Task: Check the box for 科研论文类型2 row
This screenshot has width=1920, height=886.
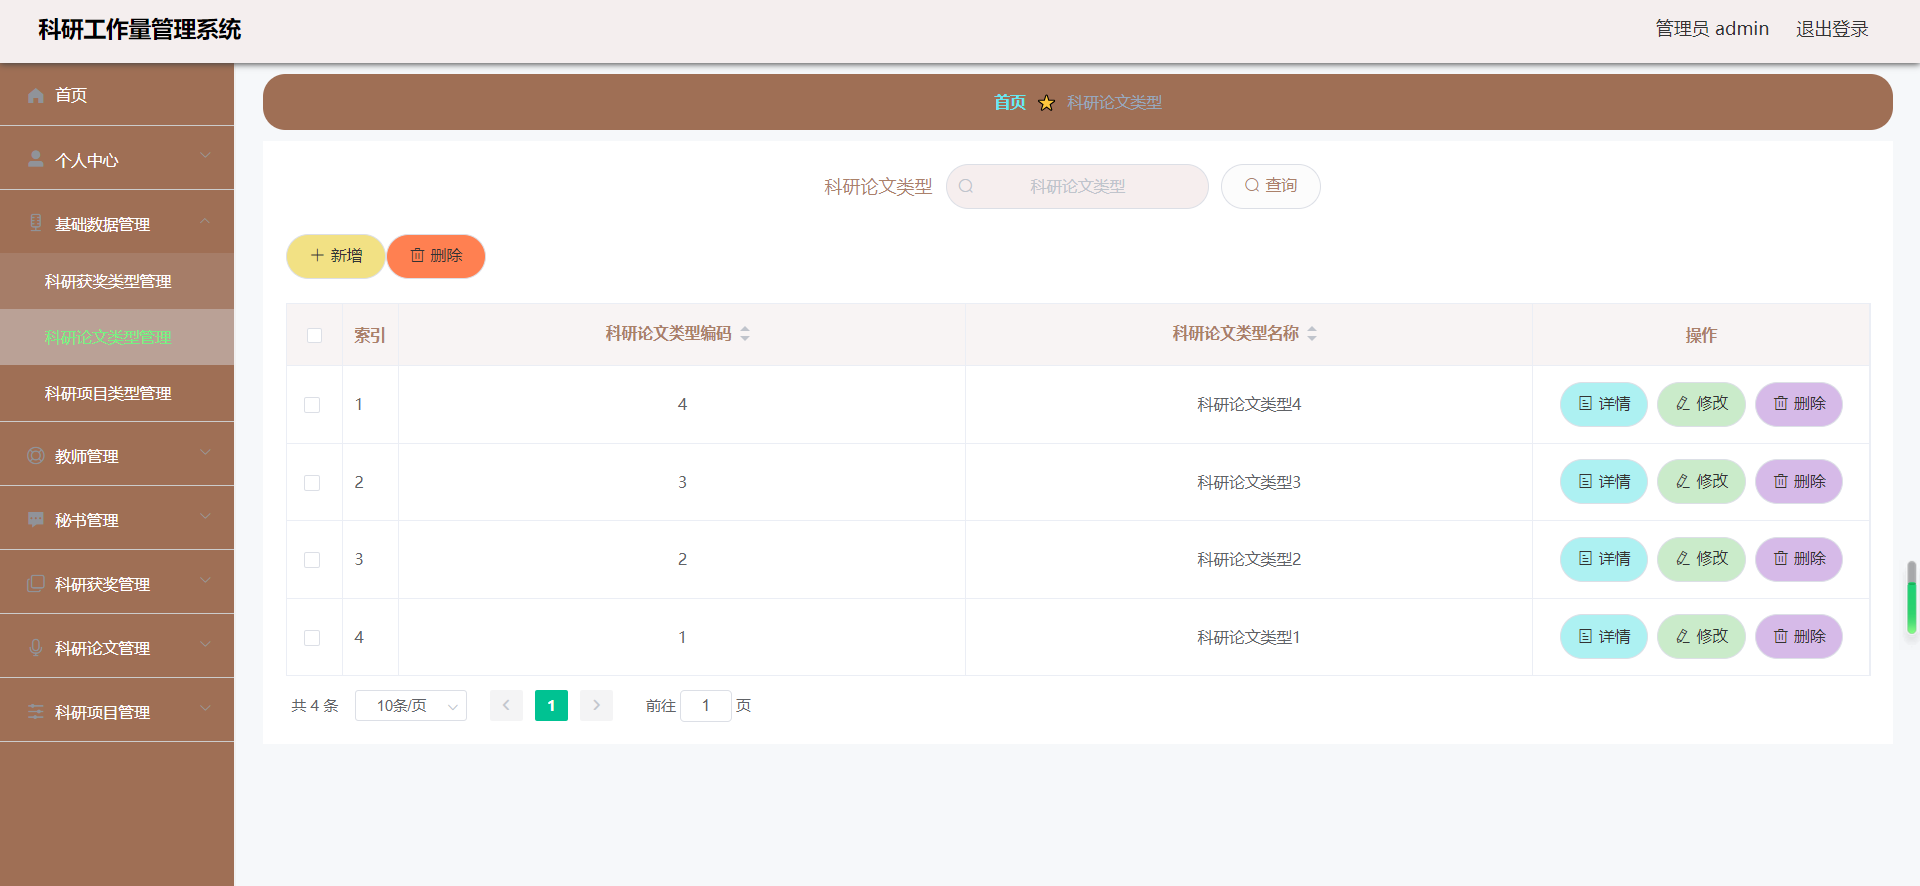Action: click(312, 560)
